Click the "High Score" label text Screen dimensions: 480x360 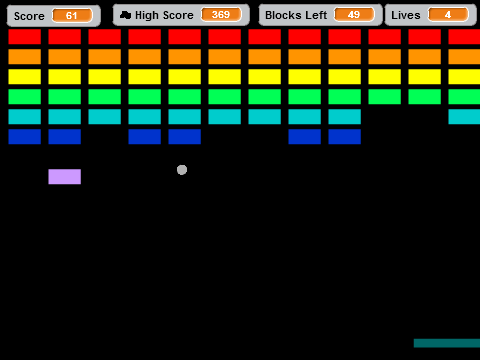164,15
